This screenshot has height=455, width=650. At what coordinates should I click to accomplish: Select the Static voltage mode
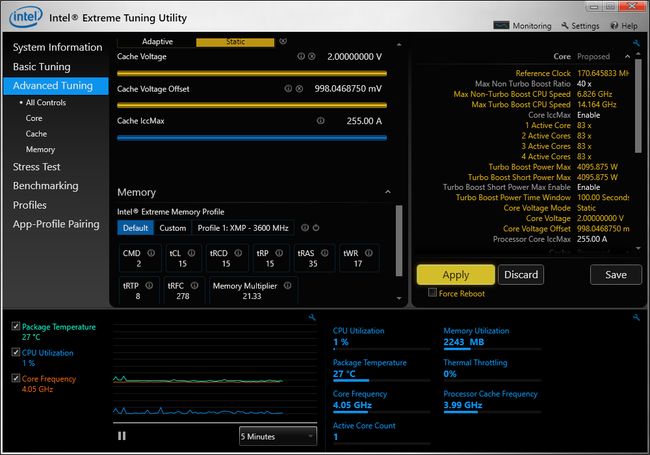(x=235, y=41)
